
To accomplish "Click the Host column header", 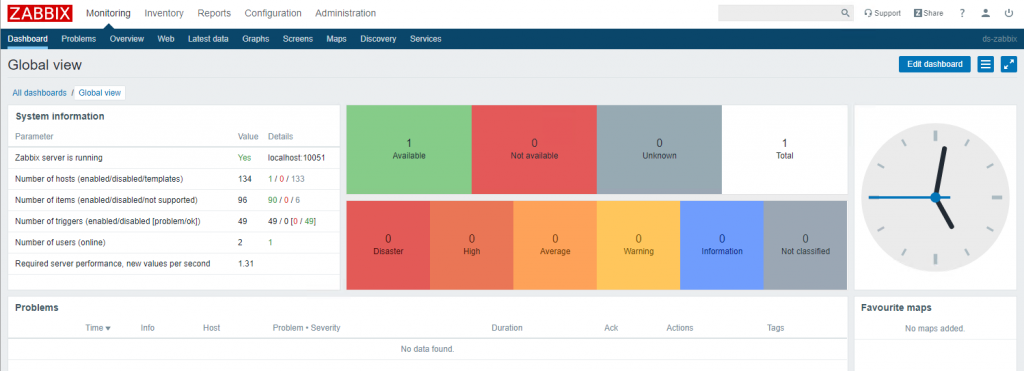I will (212, 328).
